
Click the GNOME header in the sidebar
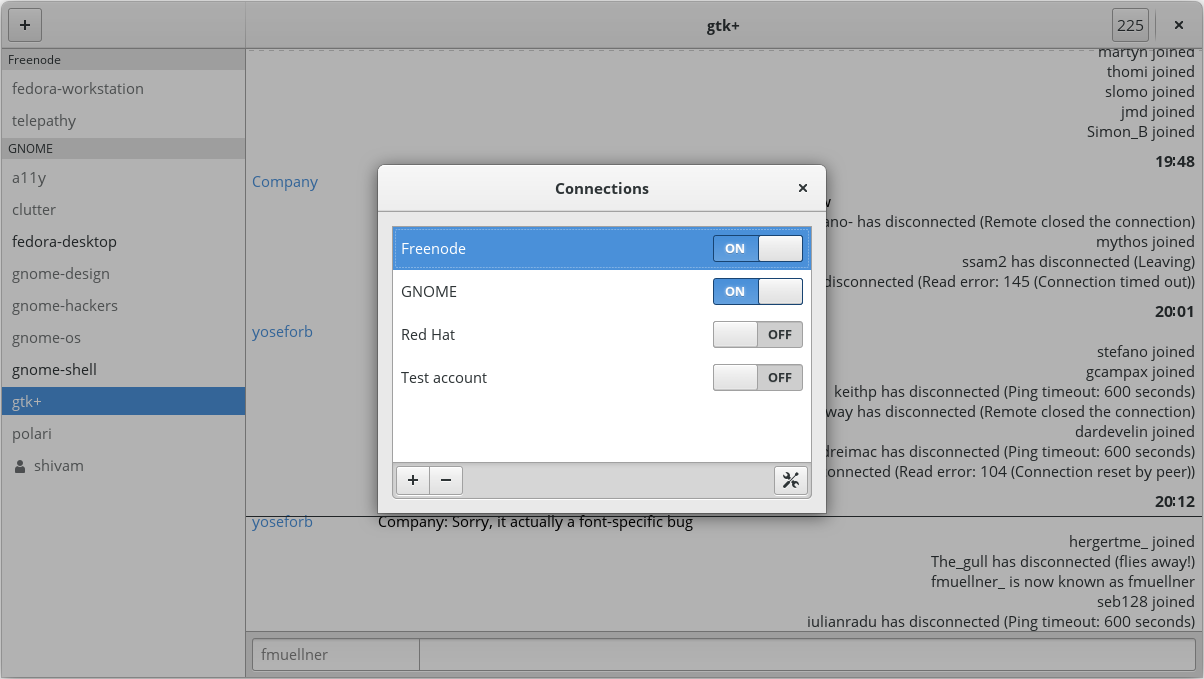[122, 148]
